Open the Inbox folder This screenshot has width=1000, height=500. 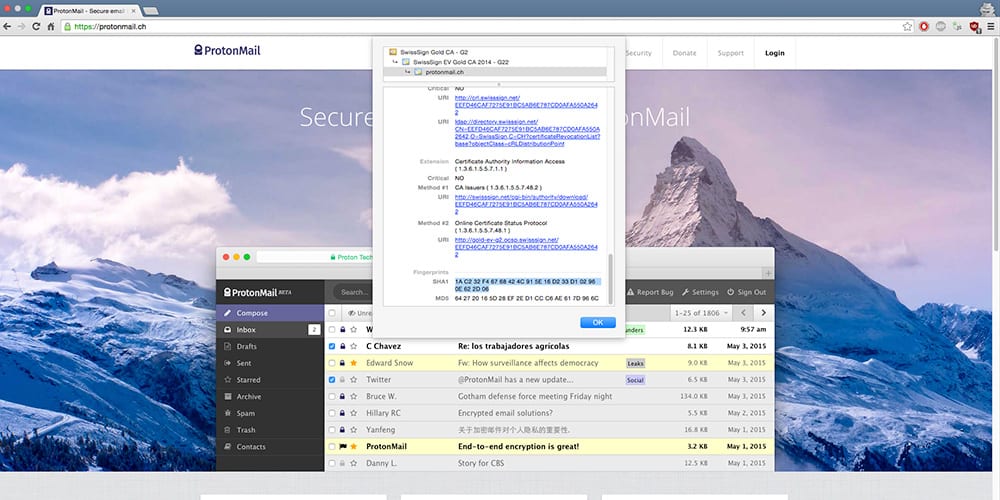click(270, 330)
